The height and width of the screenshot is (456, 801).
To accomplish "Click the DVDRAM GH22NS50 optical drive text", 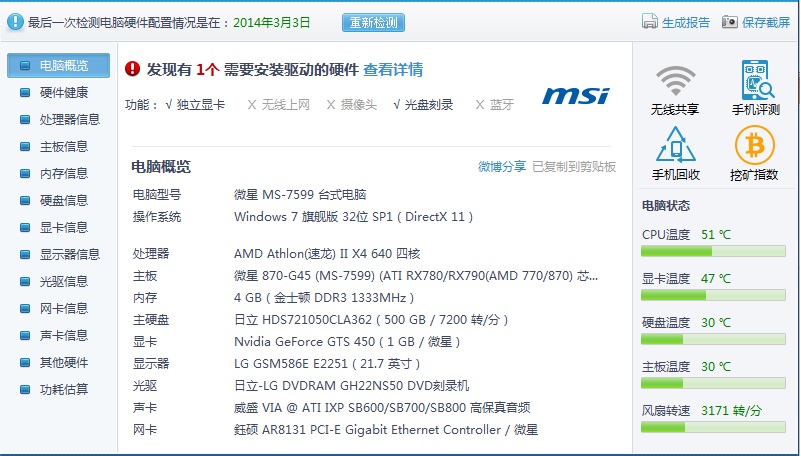I will [351, 386].
